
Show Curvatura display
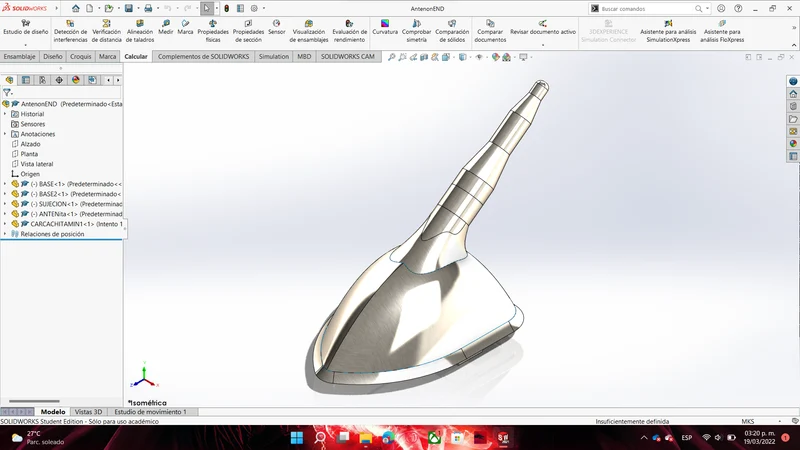coord(385,28)
